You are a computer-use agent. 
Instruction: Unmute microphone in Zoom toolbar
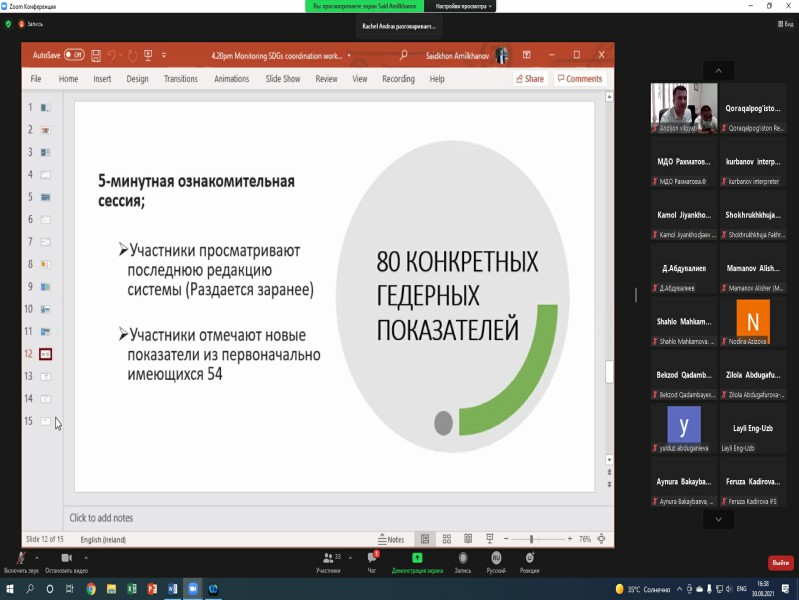click(19, 559)
